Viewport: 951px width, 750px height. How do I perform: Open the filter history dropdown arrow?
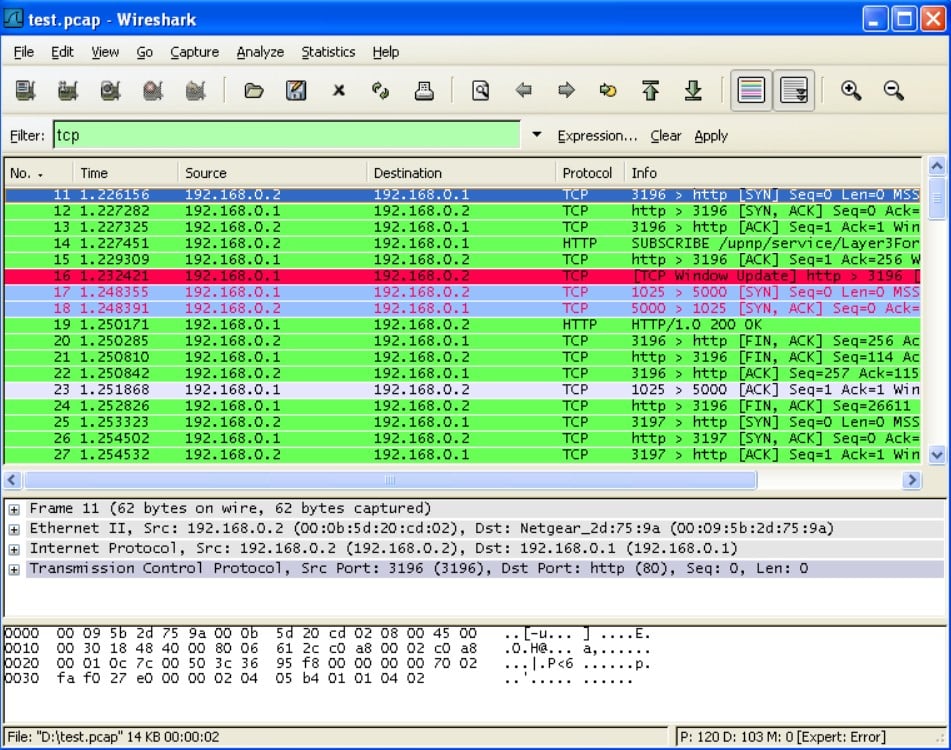tap(537, 135)
